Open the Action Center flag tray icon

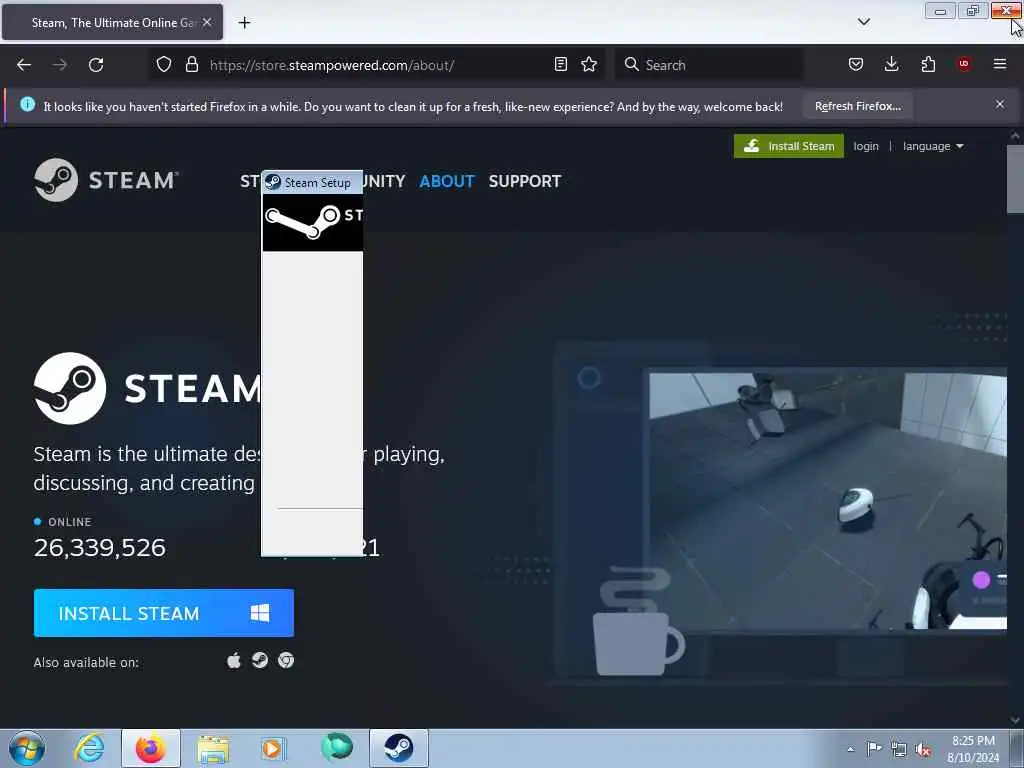874,748
